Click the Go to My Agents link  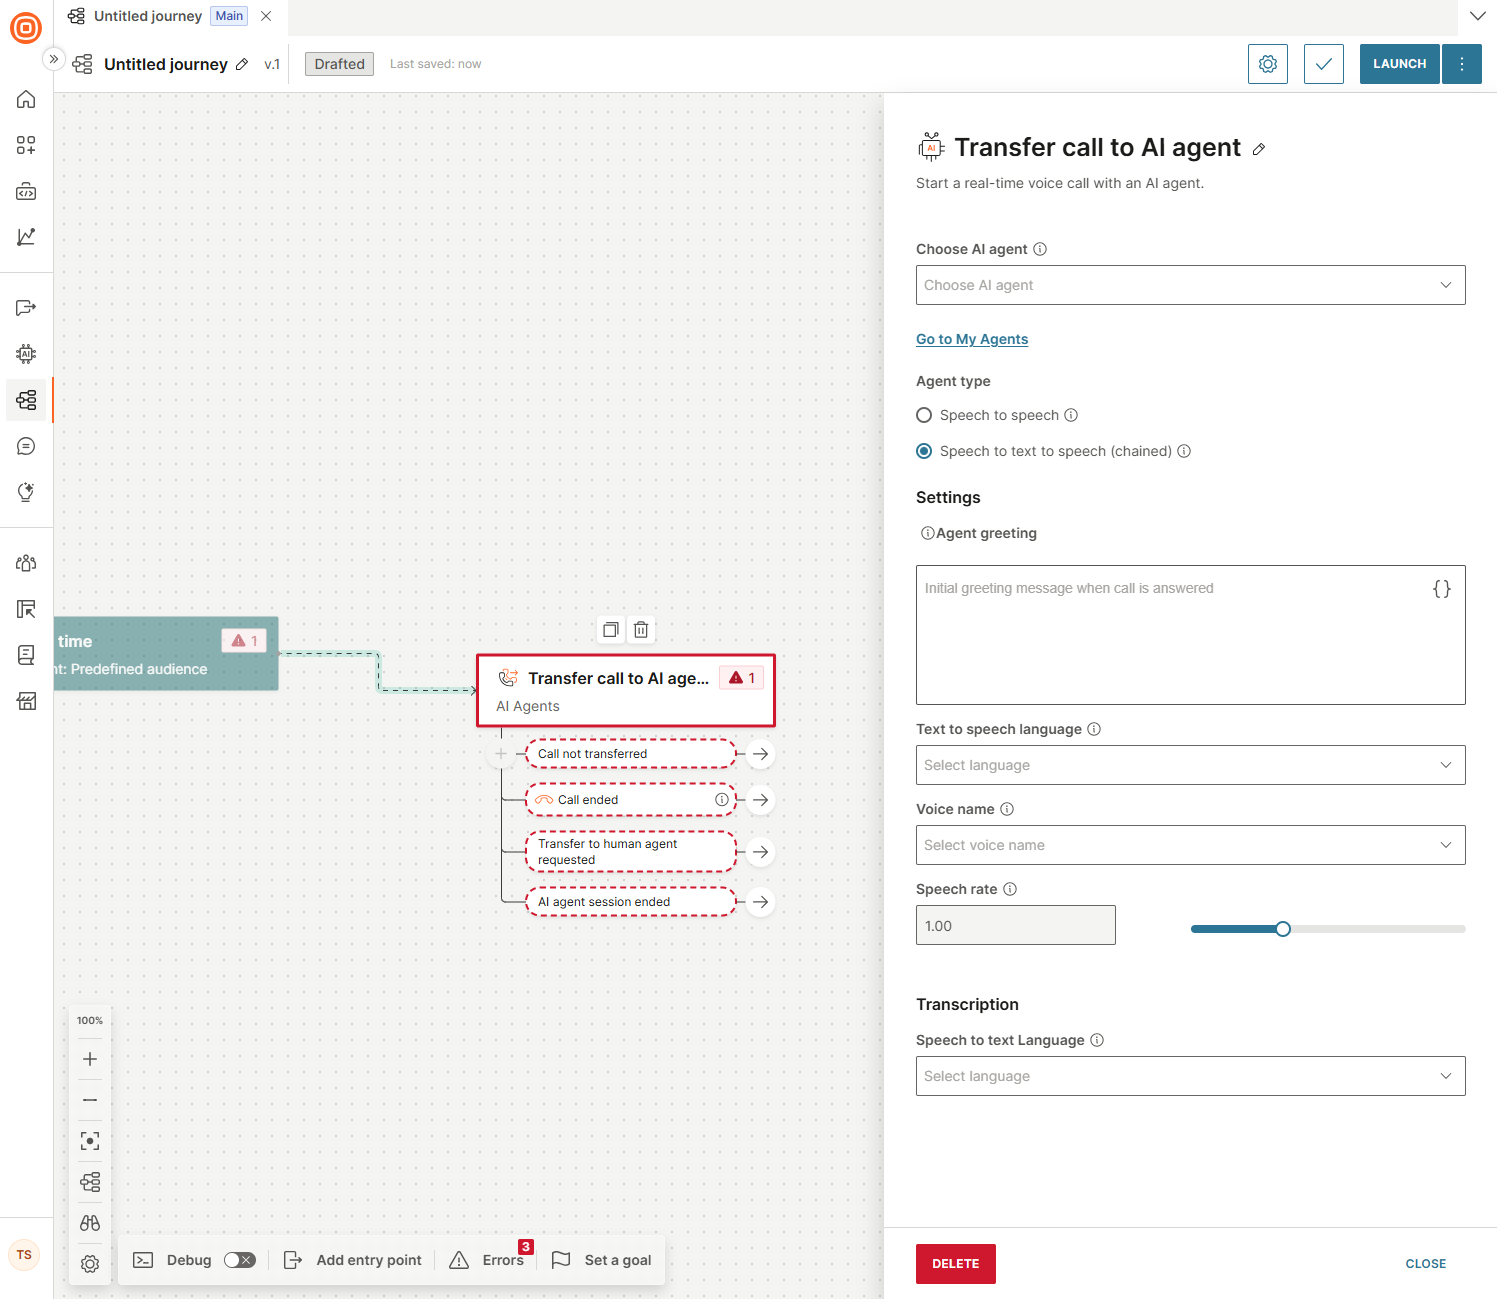coord(972,339)
